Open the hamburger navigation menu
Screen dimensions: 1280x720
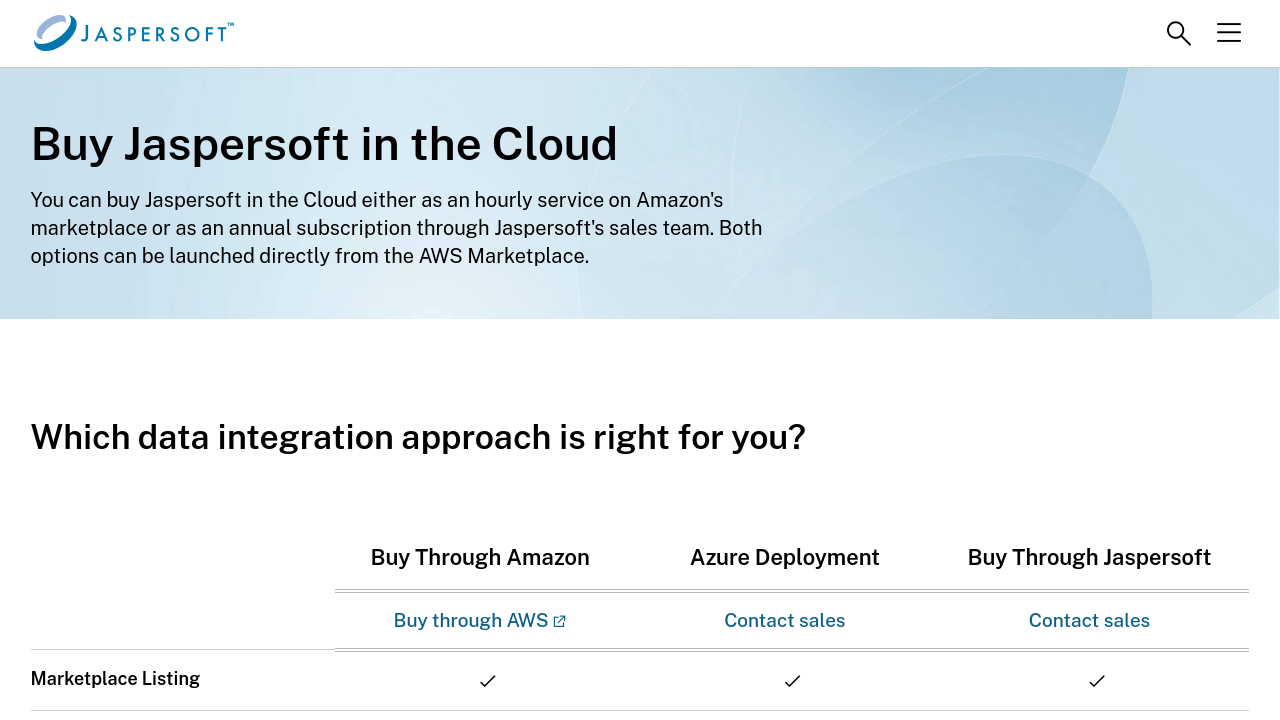pos(1228,33)
